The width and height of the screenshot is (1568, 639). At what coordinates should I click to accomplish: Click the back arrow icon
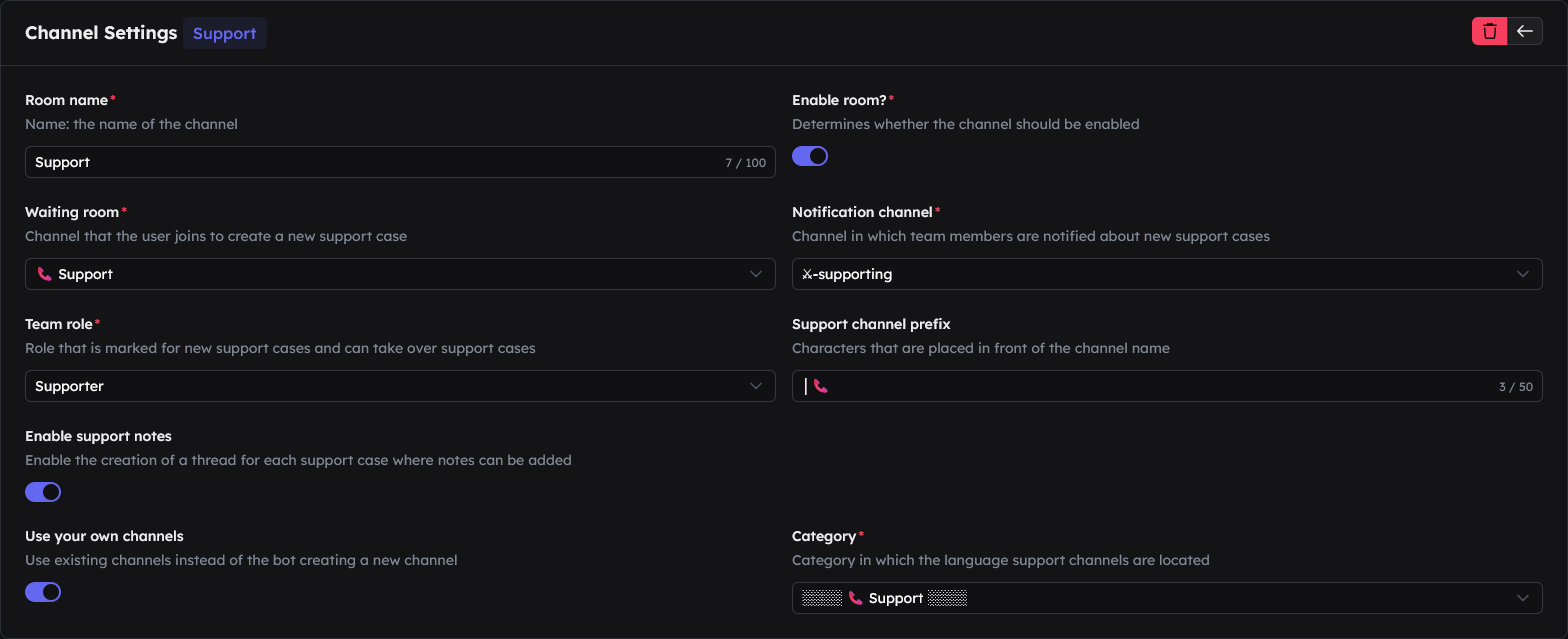click(1525, 31)
